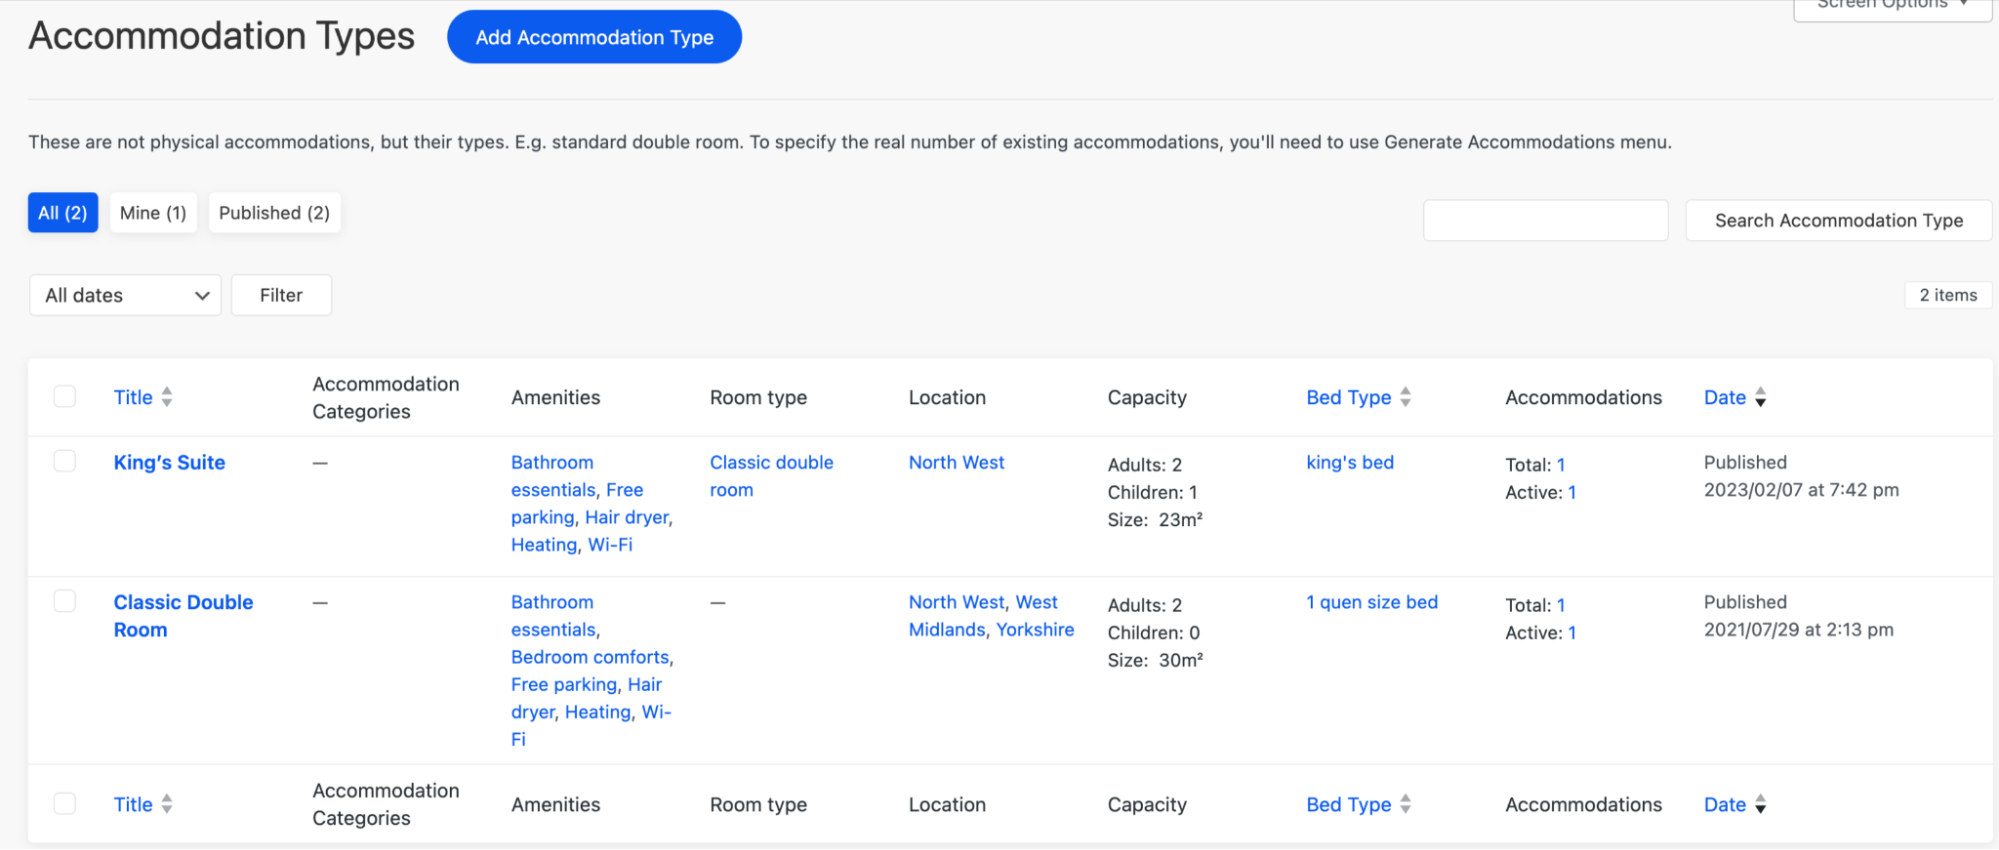Image resolution: width=1999 pixels, height=850 pixels.
Task: Click the West Midlands location link
Action: (x=983, y=616)
